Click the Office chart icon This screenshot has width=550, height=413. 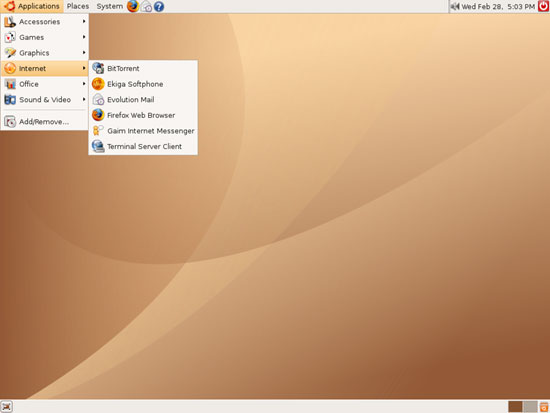coord(10,84)
